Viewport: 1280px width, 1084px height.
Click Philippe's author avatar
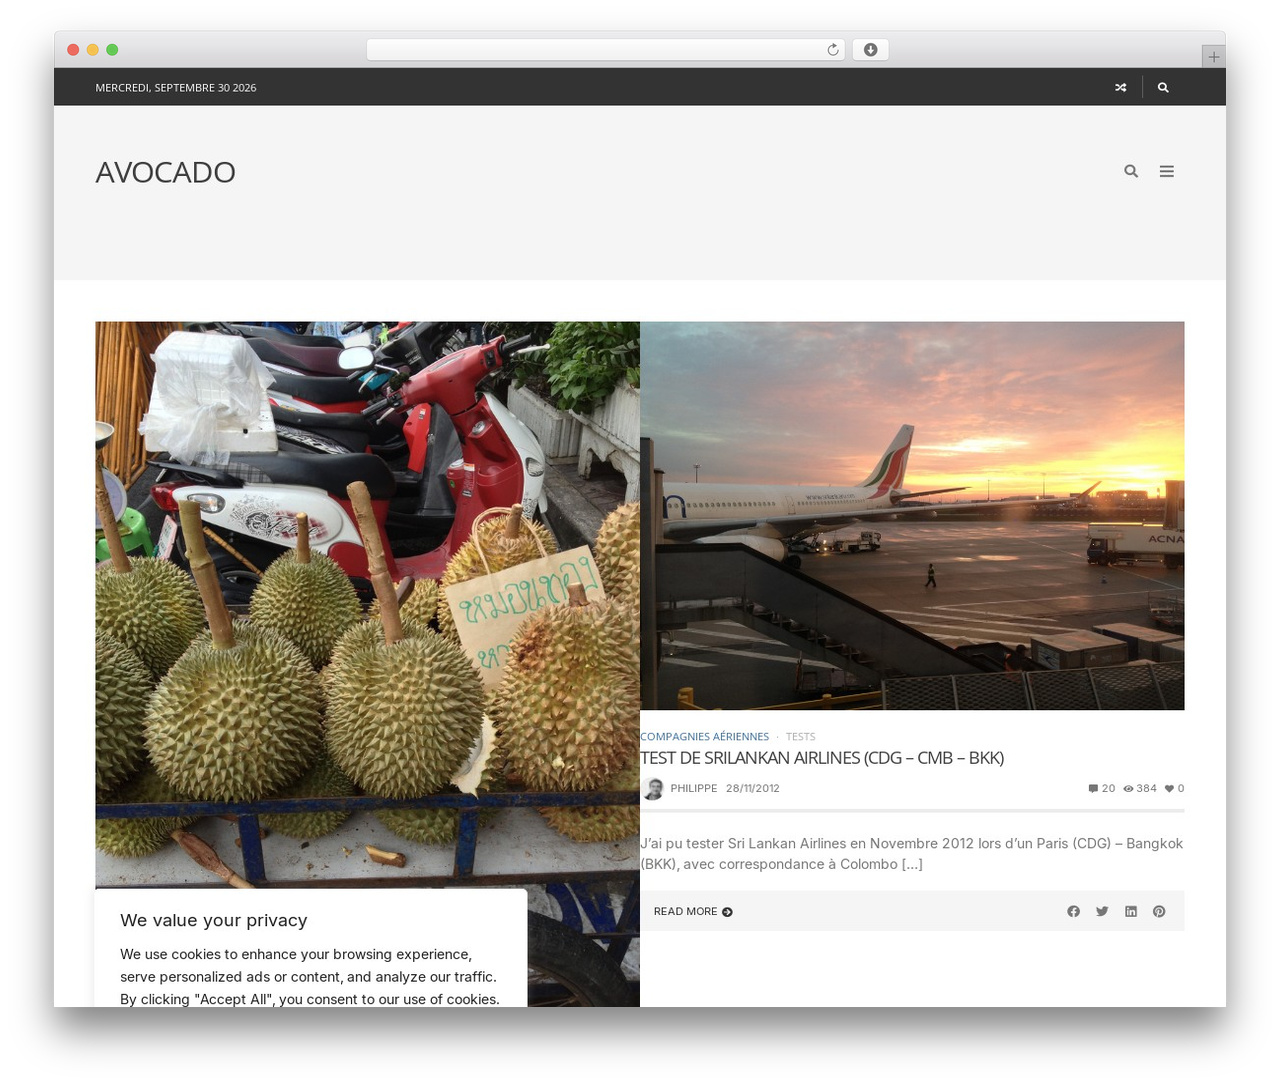click(x=653, y=789)
